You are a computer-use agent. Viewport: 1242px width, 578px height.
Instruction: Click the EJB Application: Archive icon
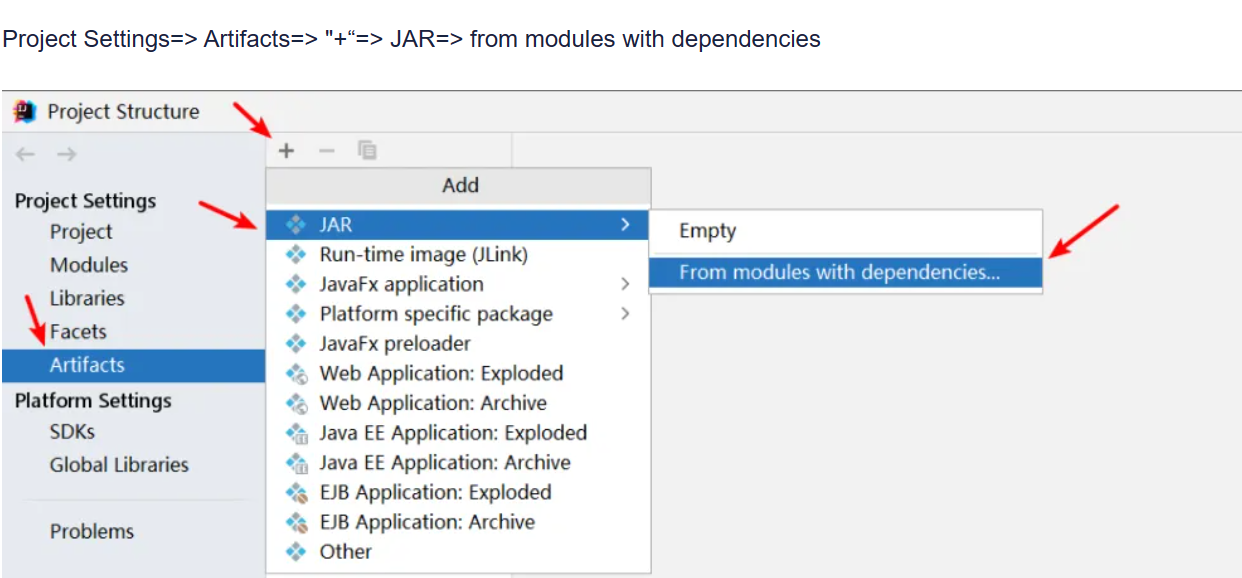click(x=296, y=523)
